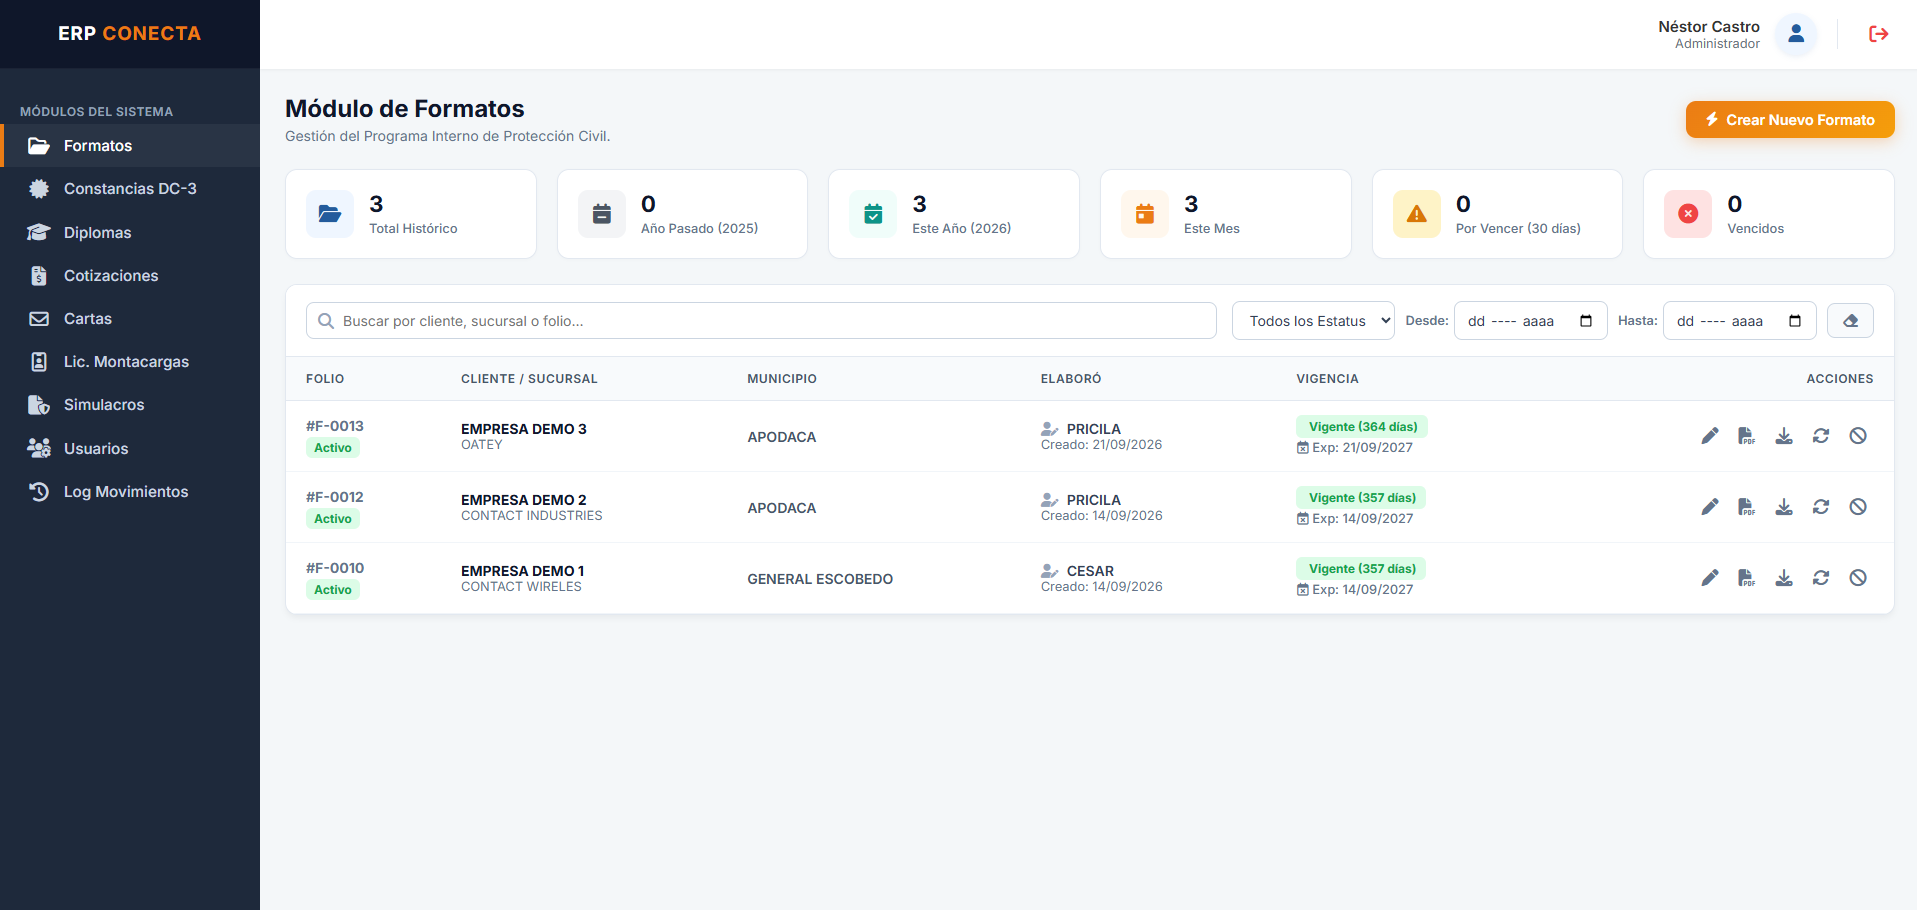Select the Vencidos stat card
This screenshot has height=910, width=1917.
[x=1769, y=214]
